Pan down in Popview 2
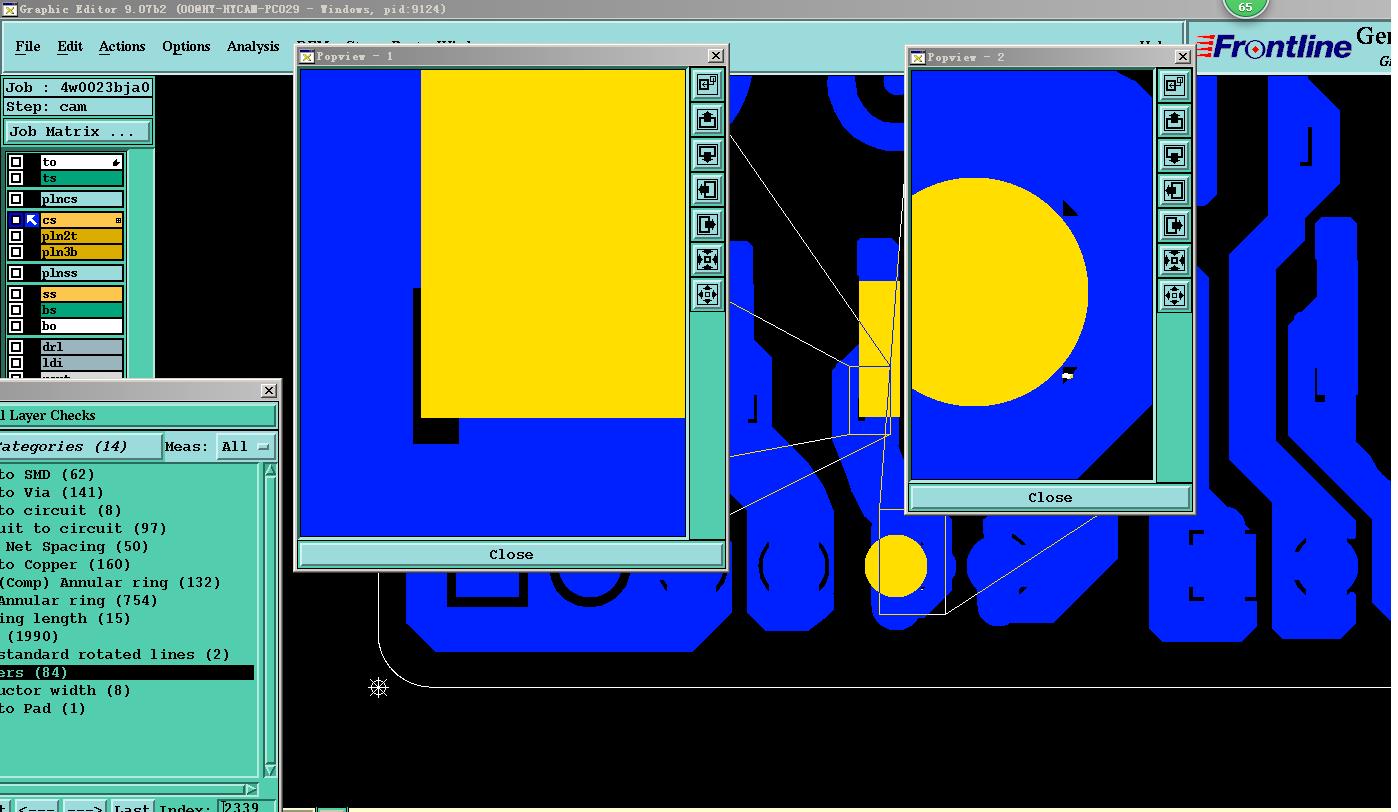The width and height of the screenshot is (1398, 812). click(x=1174, y=156)
